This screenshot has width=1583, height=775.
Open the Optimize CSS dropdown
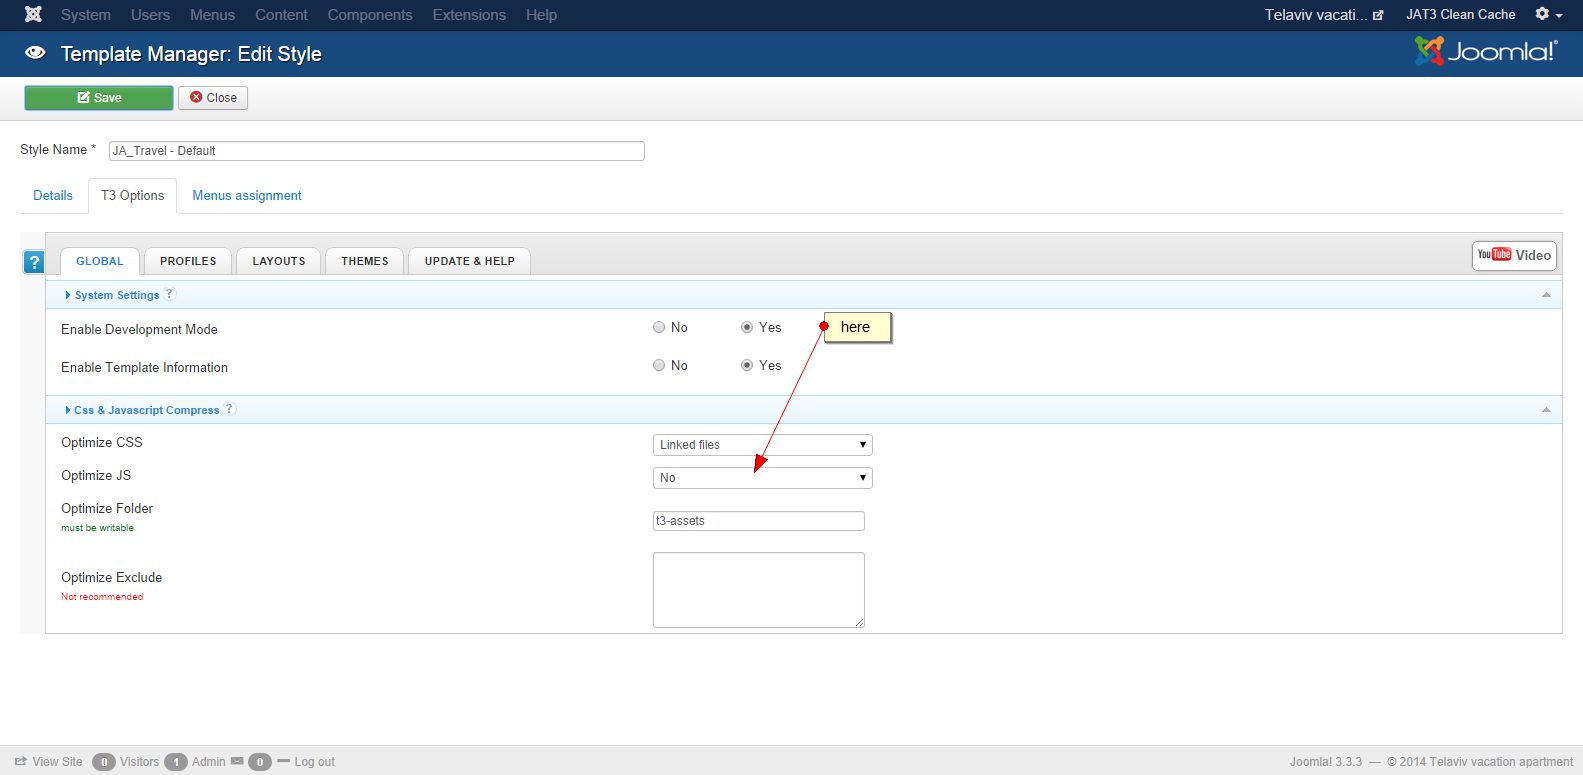tap(762, 445)
